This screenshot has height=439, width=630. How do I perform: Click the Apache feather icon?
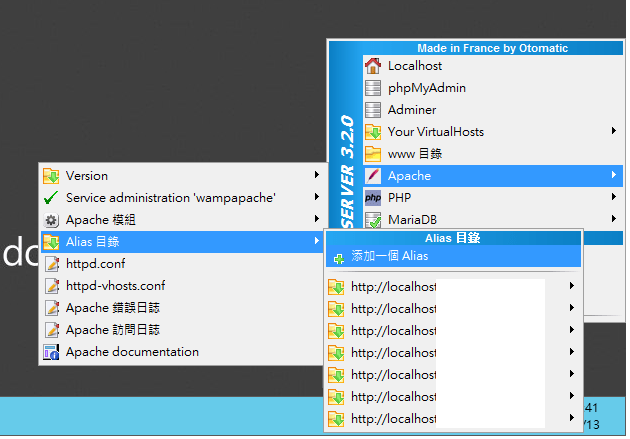pos(373,176)
